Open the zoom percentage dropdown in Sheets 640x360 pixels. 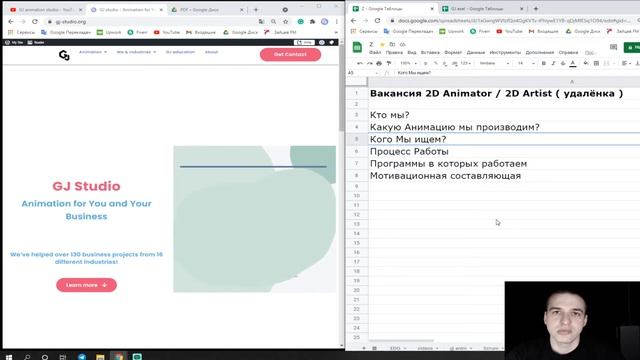[408, 63]
